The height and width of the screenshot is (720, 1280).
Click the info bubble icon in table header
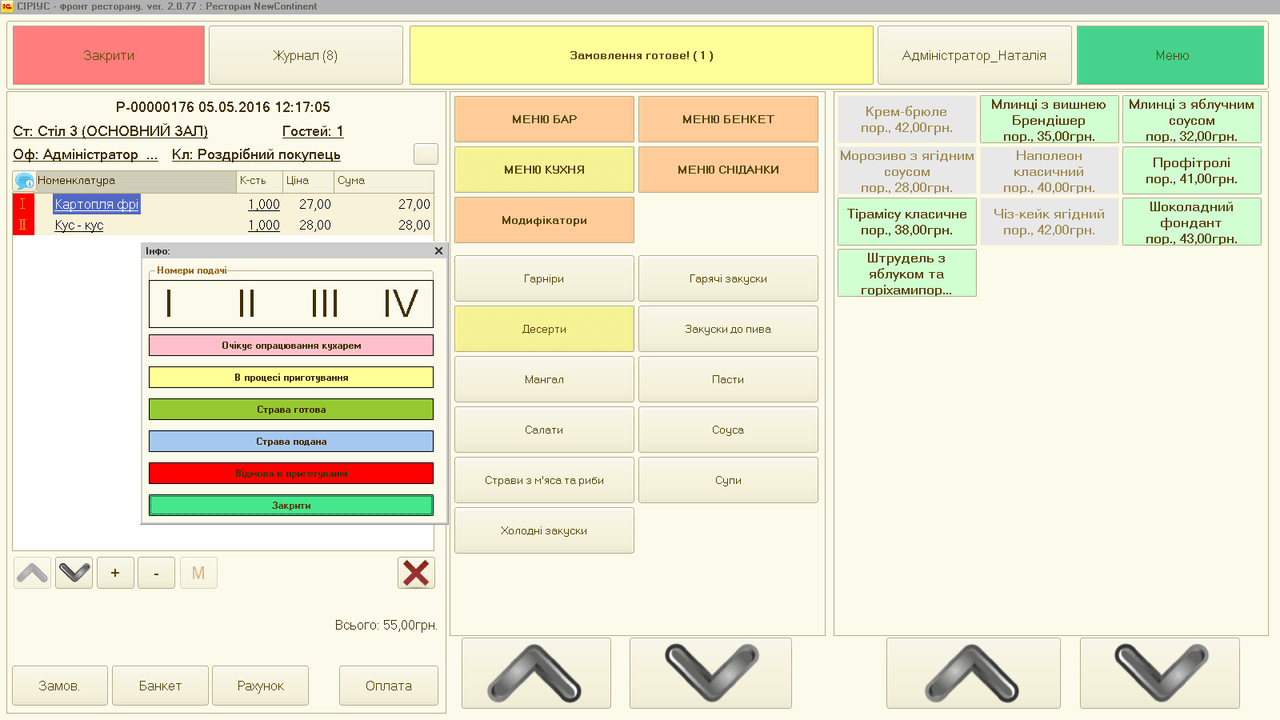(x=24, y=181)
